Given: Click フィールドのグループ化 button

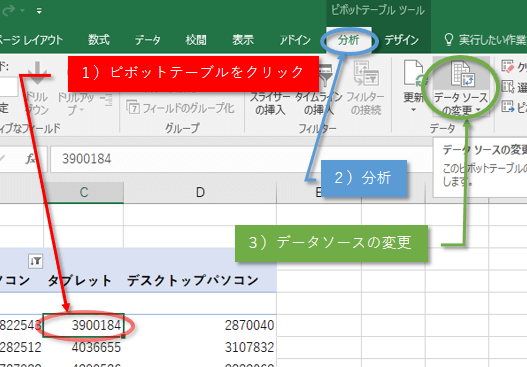Looking at the screenshot, I should (x=180, y=108).
